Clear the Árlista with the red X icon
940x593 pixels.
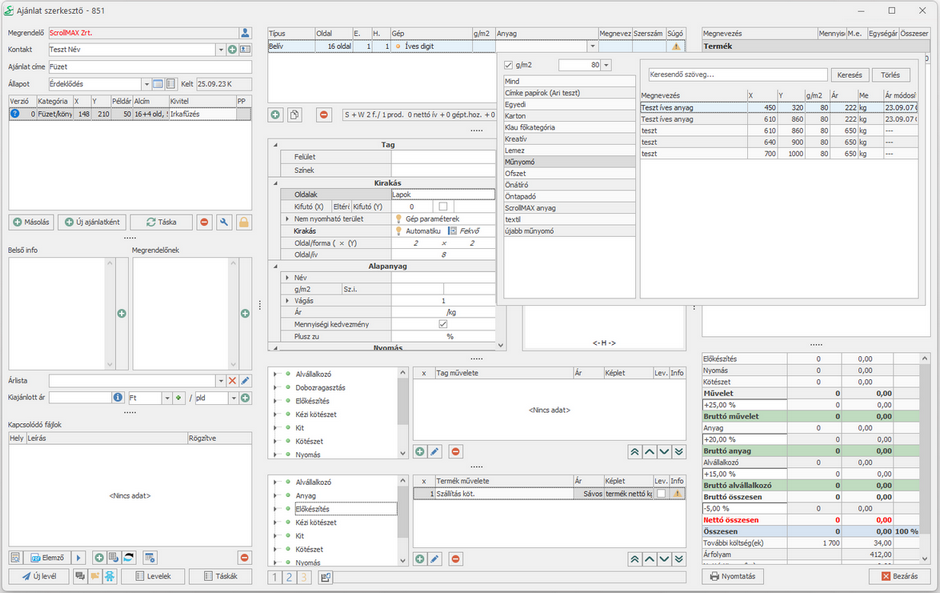pos(232,381)
